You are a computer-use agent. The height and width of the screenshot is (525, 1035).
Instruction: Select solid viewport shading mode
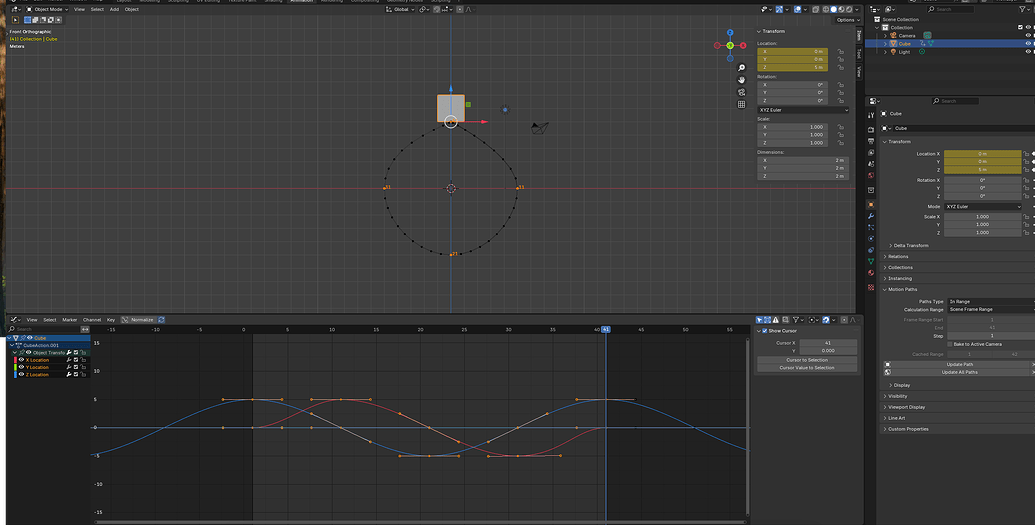click(x=833, y=9)
